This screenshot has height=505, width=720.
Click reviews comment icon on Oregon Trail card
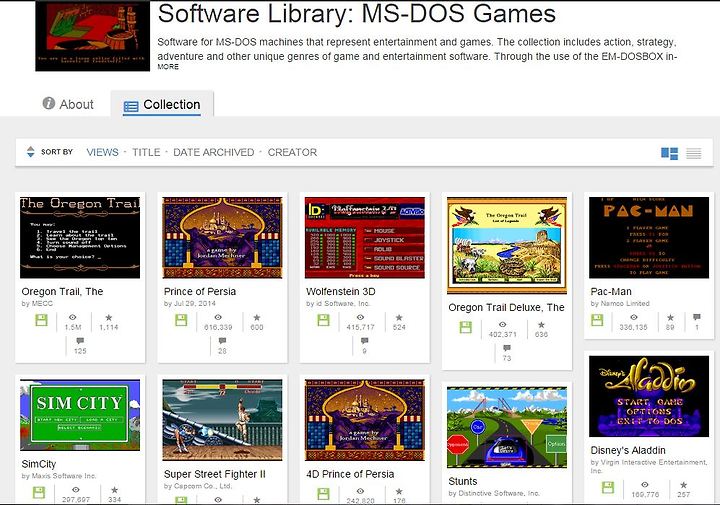[80, 341]
